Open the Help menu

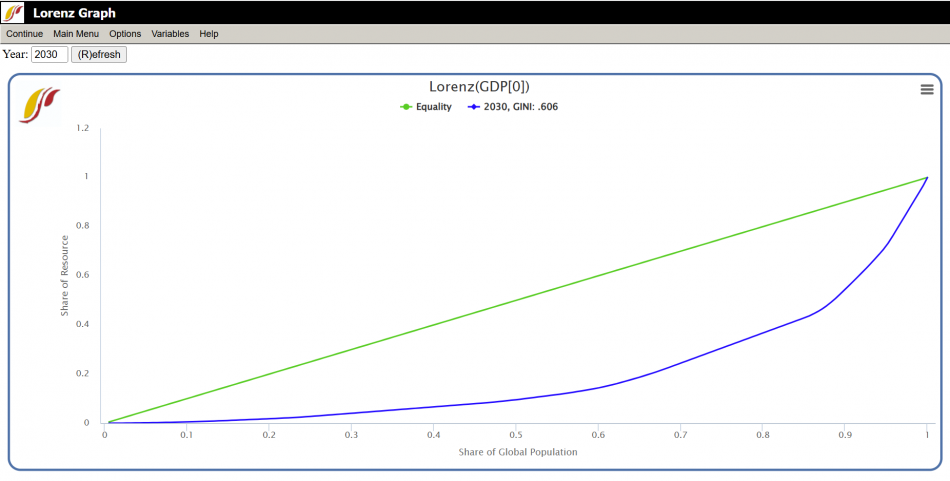(x=209, y=34)
